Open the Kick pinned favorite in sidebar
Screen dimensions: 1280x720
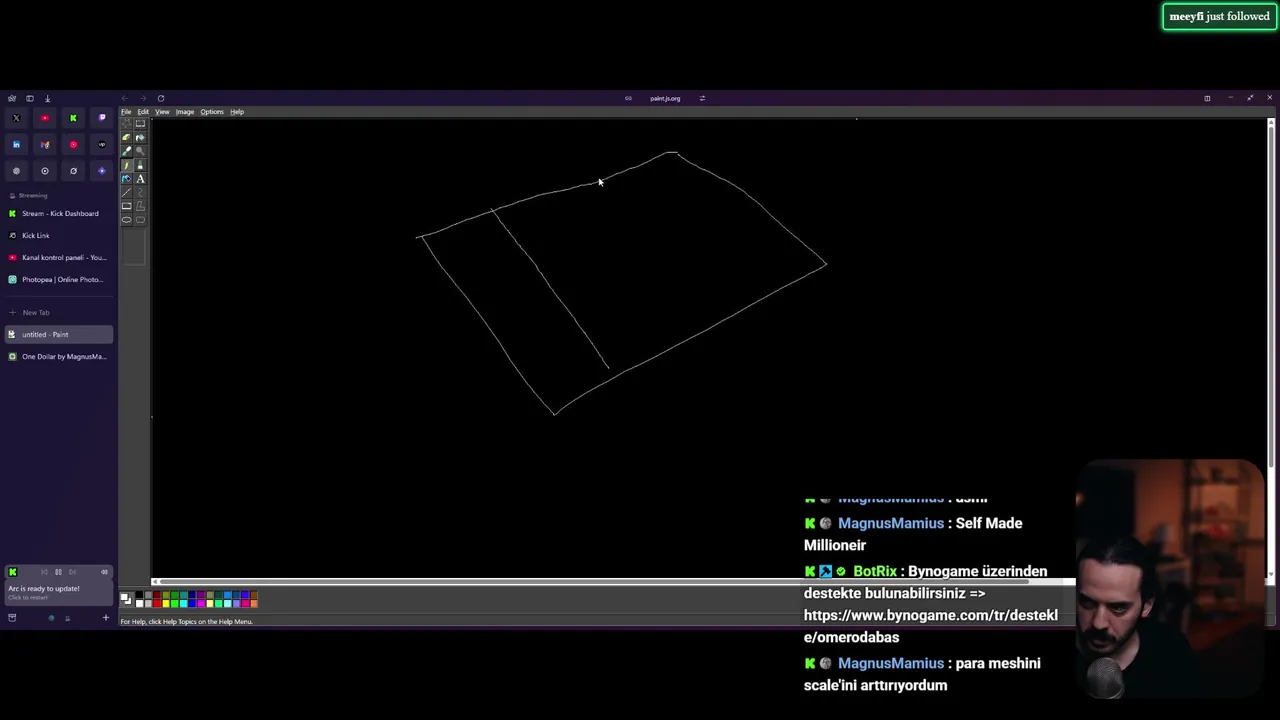tap(73, 118)
